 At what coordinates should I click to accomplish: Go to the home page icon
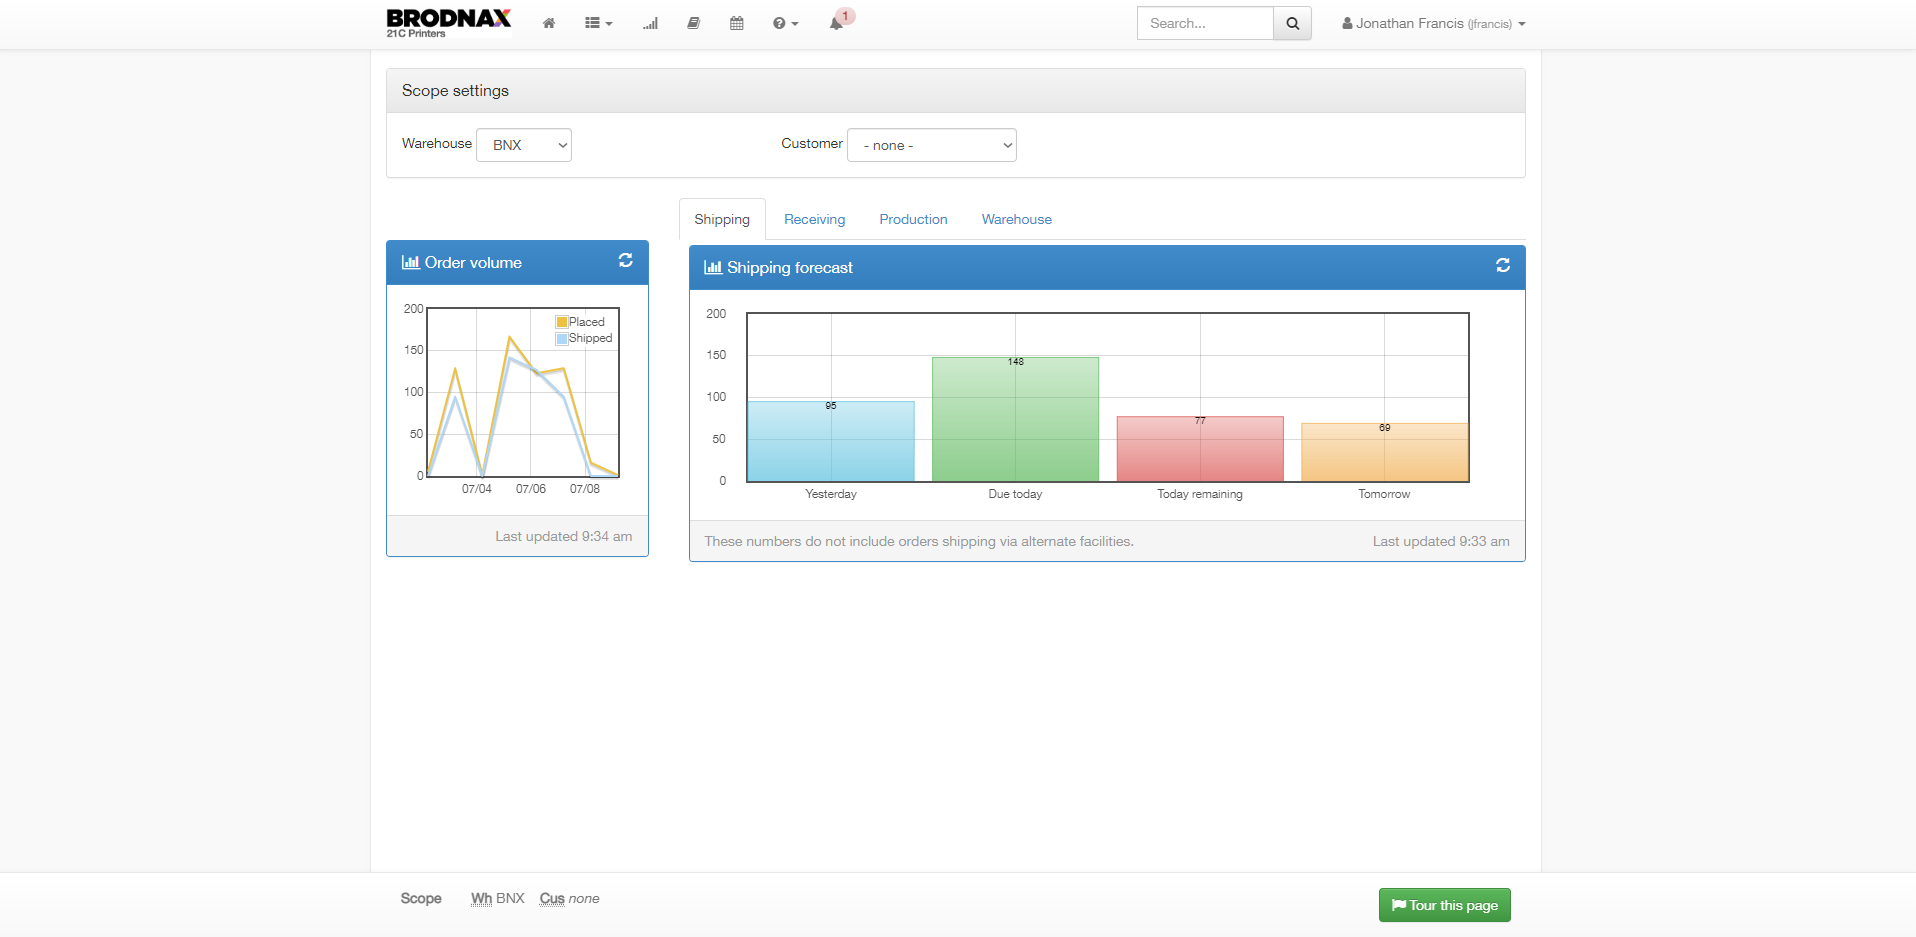point(549,23)
